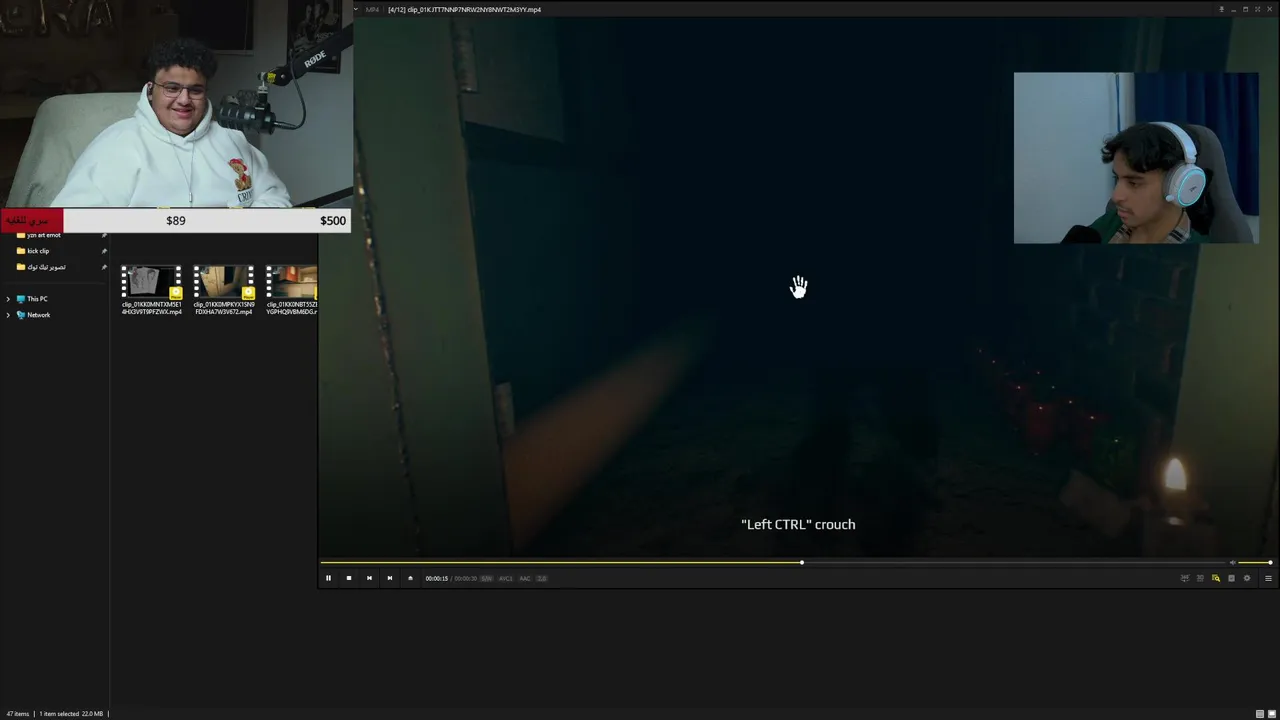Open the Arabic-named pinned folder in sidebar
This screenshot has height=720, width=1280.
pyautogui.click(x=46, y=267)
